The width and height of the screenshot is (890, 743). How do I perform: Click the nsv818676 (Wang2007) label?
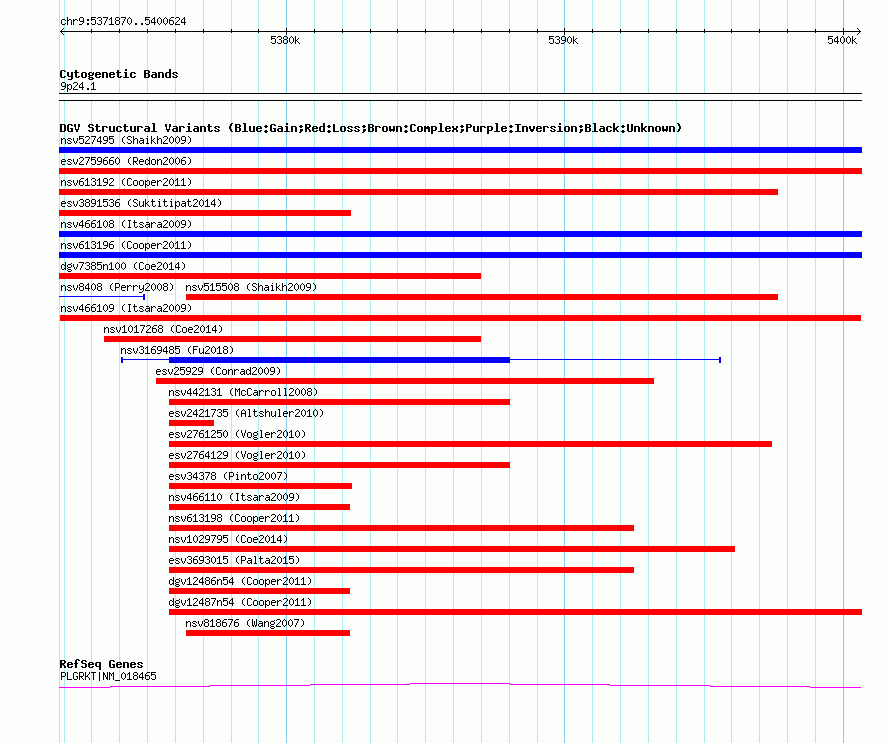245,623
